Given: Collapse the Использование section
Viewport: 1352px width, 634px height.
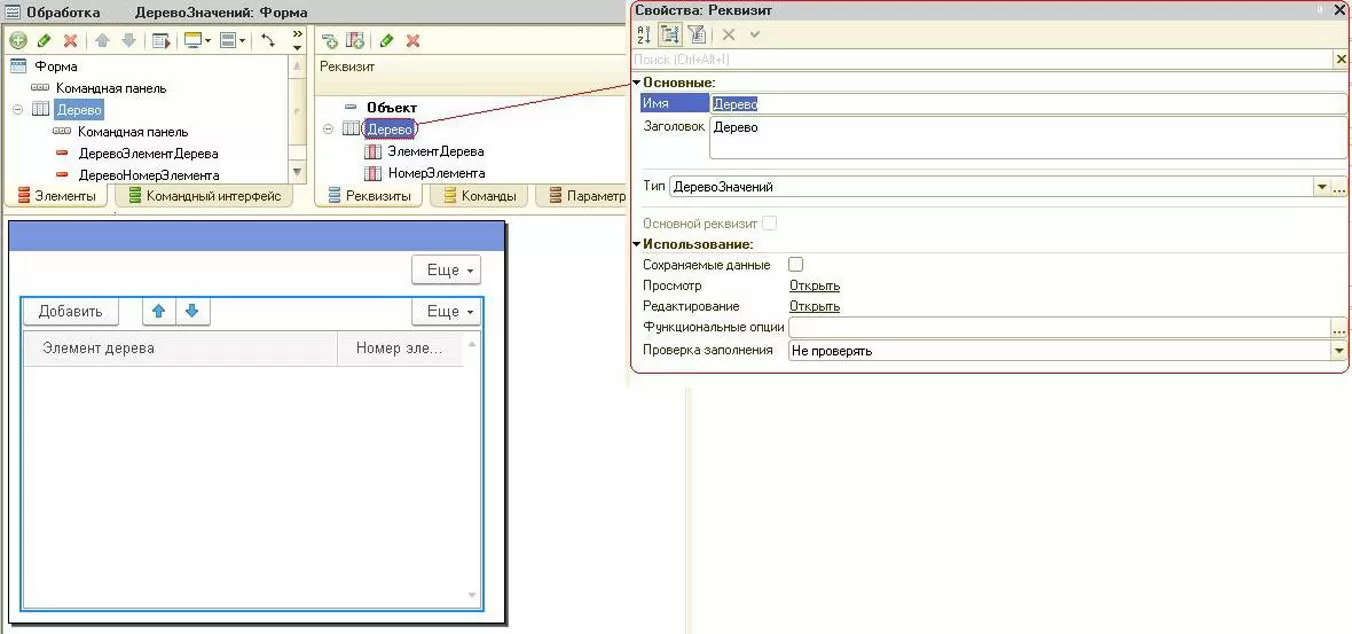Looking at the screenshot, I should 637,244.
